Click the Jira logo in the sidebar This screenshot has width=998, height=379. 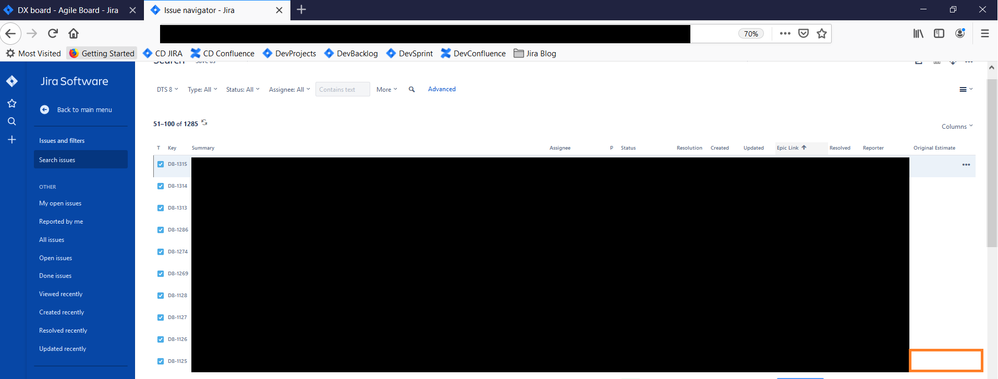[11, 82]
